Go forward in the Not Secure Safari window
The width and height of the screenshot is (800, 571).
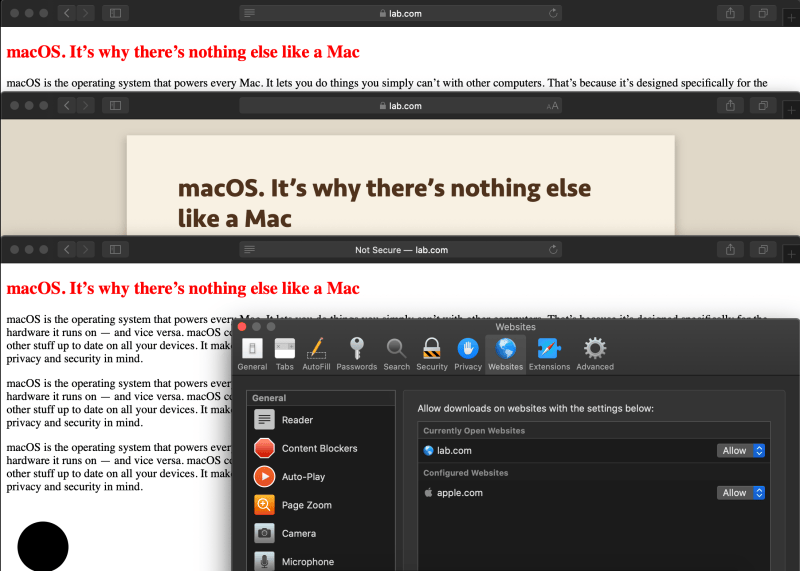tap(86, 250)
